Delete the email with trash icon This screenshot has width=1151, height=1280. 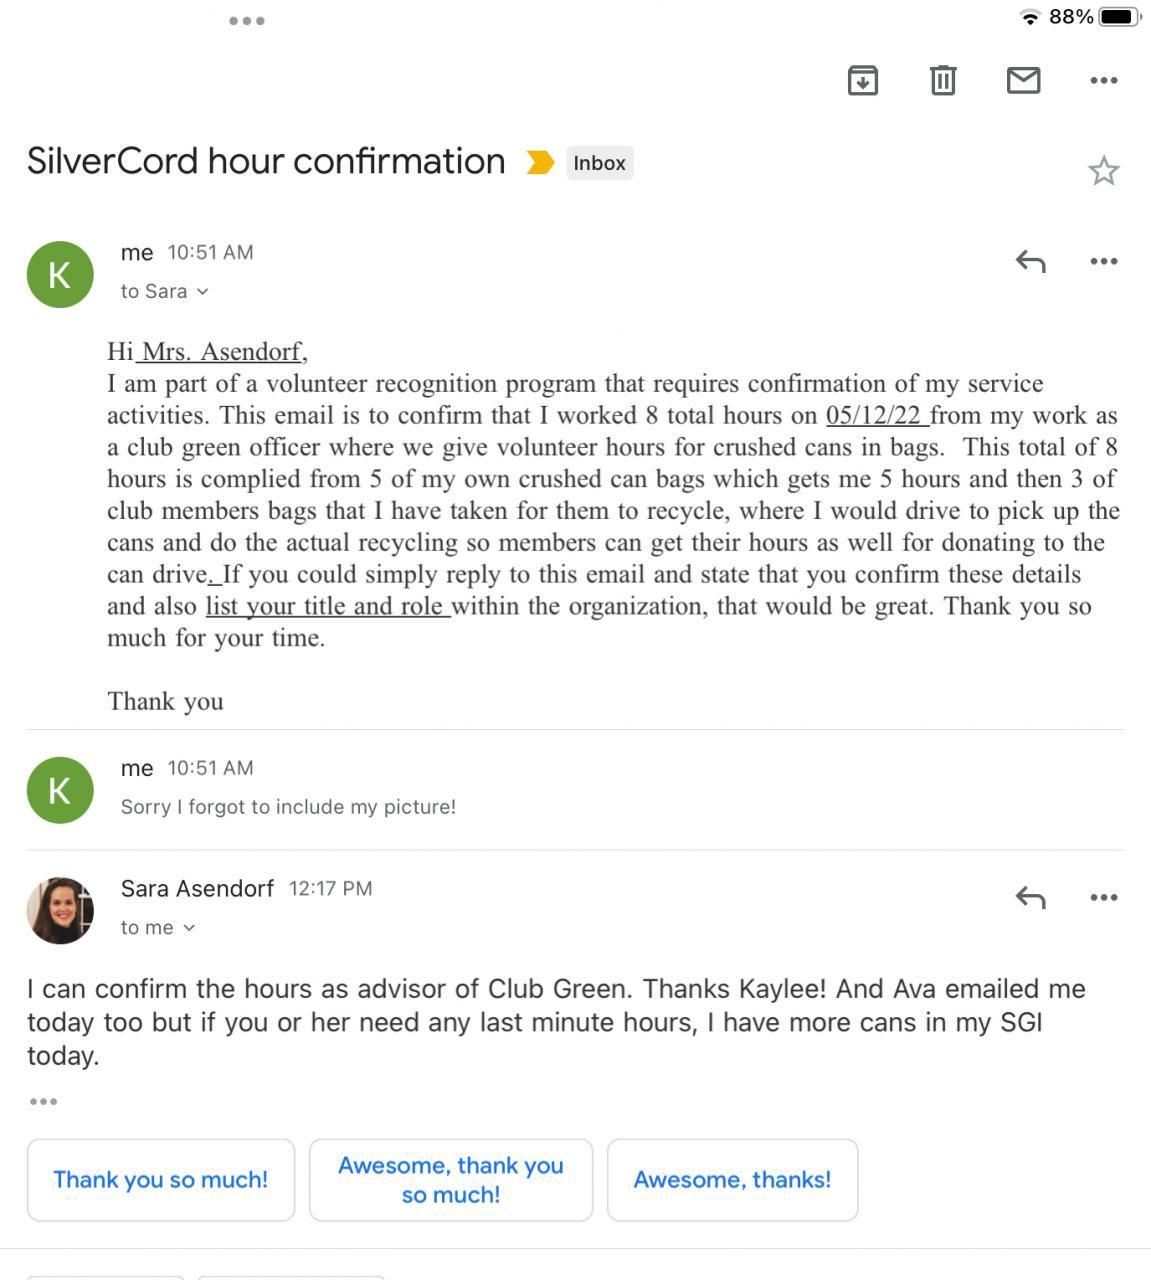tap(942, 80)
